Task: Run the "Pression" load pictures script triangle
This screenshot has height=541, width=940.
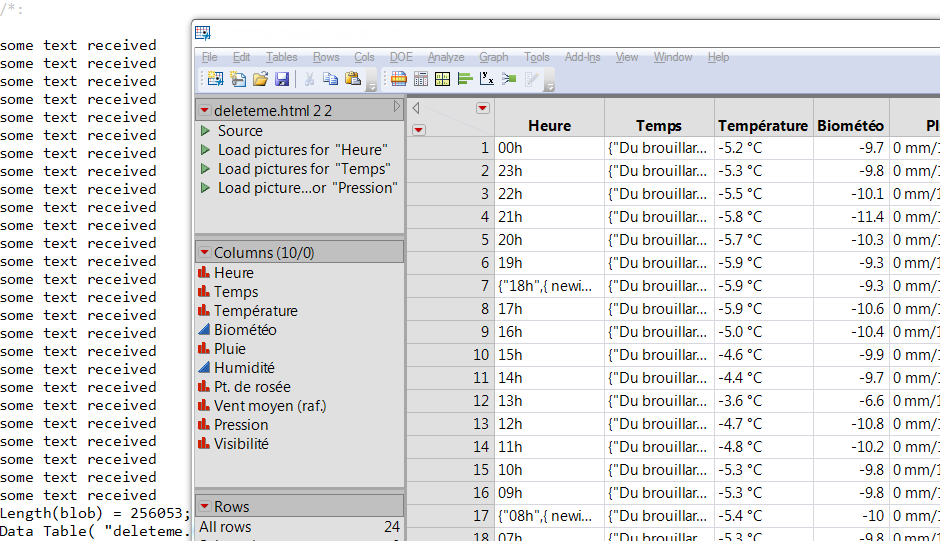Action: (x=205, y=188)
